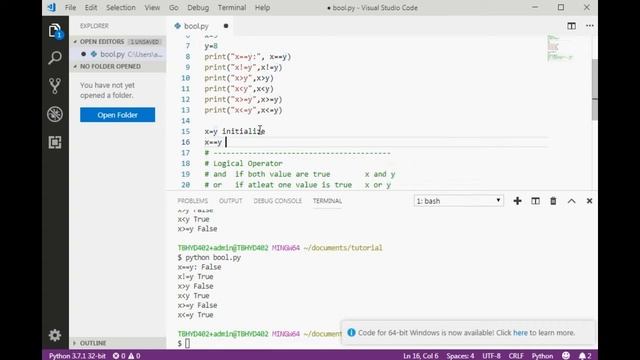Click the editor minimap

[560, 49]
